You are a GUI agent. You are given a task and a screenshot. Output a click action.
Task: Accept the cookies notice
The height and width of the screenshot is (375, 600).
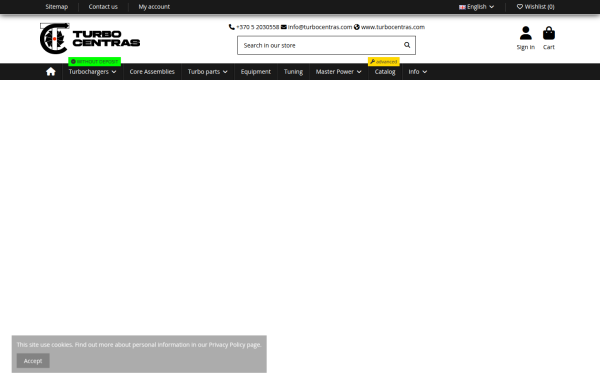tap(33, 361)
